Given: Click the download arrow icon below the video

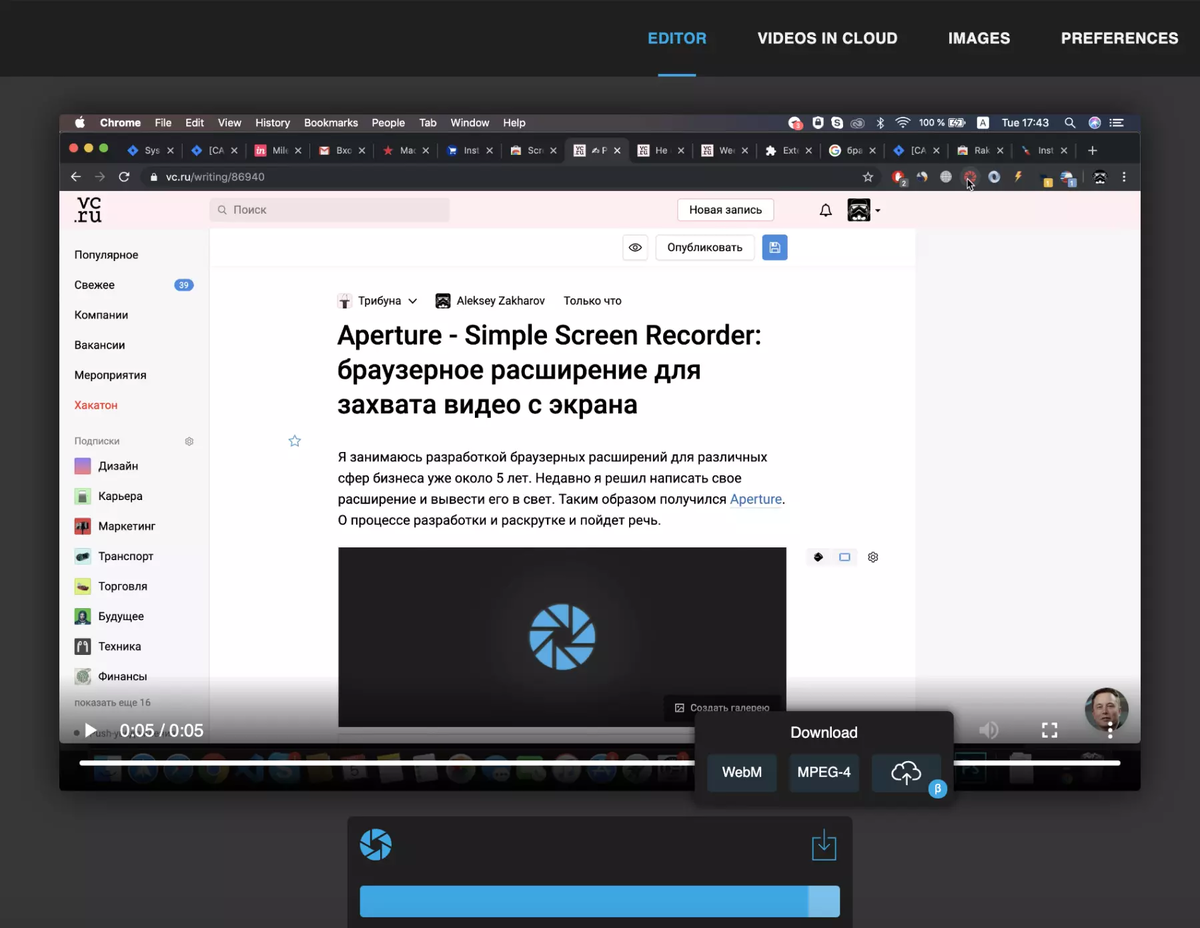Looking at the screenshot, I should [824, 845].
